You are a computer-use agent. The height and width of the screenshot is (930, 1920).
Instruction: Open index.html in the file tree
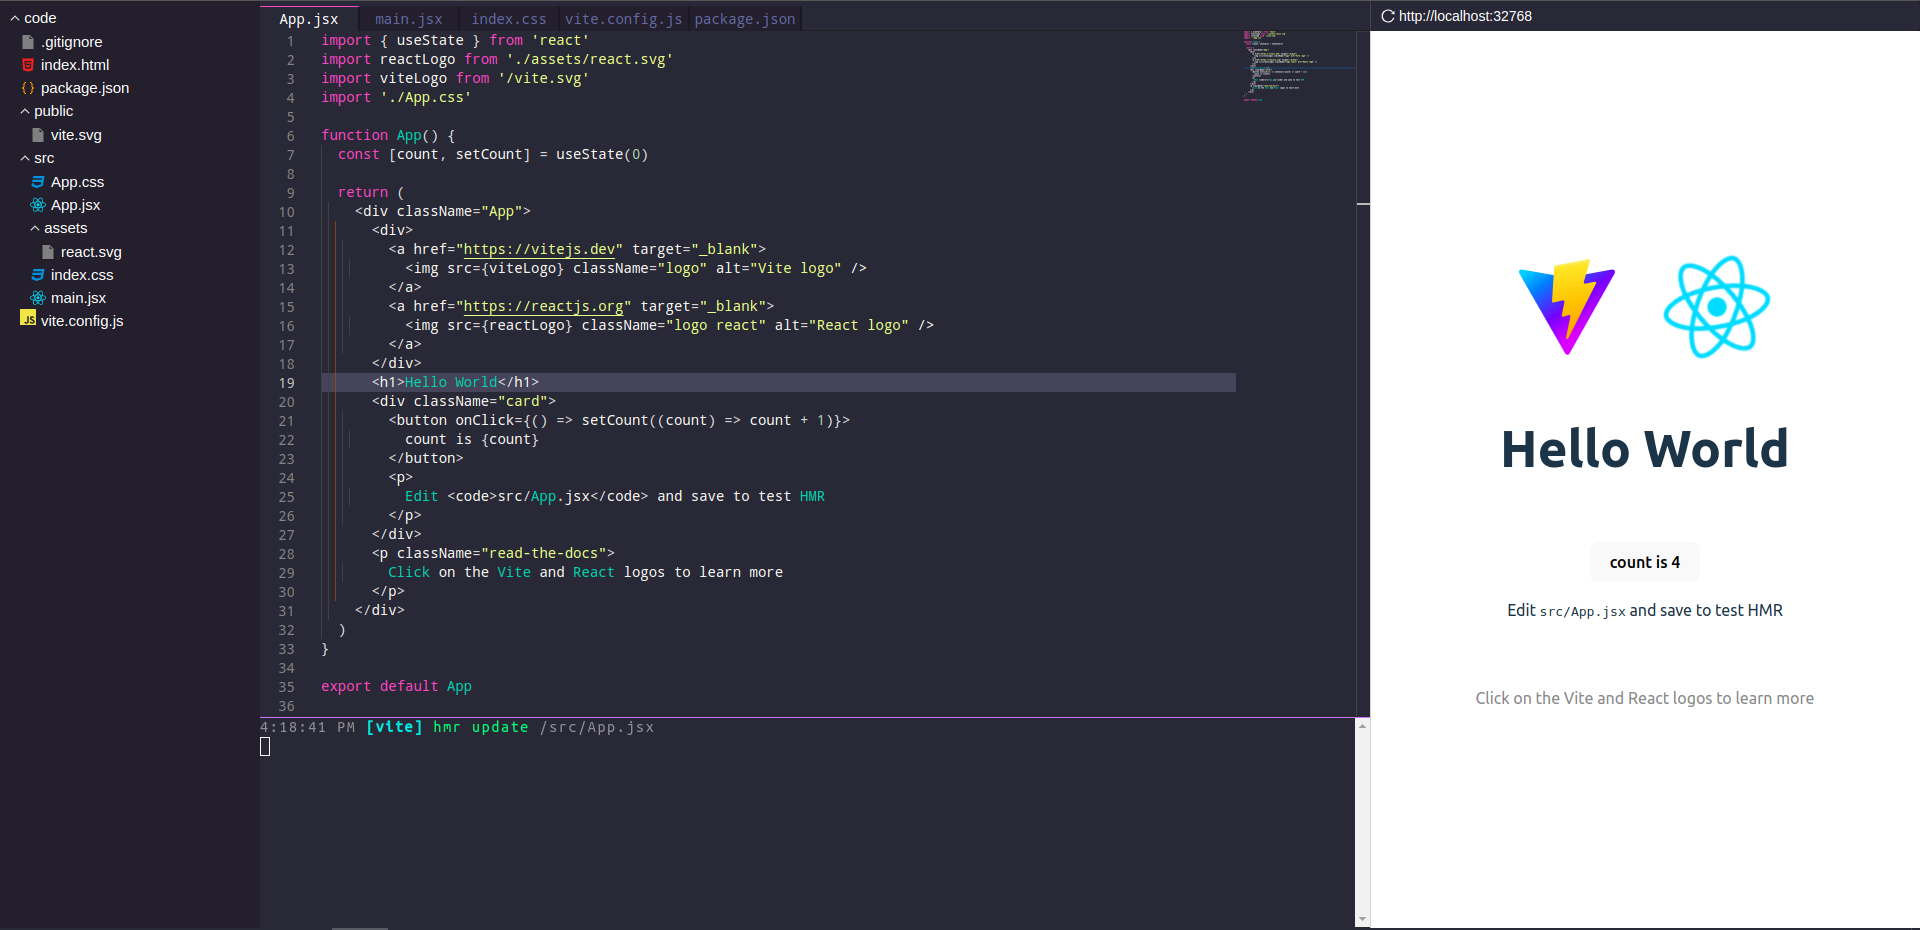coord(75,65)
